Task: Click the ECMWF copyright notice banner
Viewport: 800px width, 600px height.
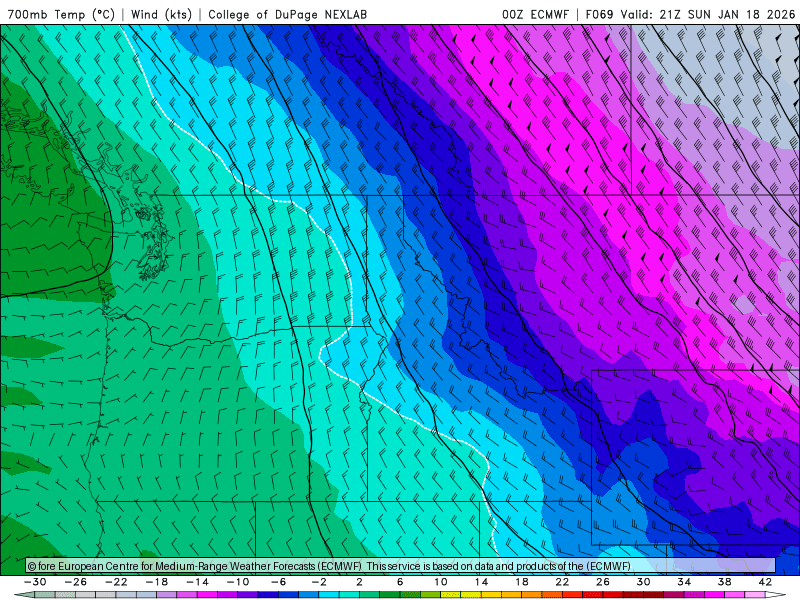Action: tap(400, 566)
